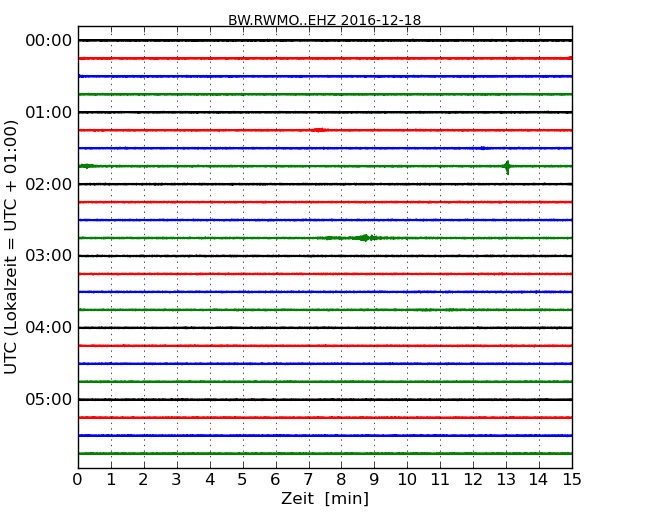Click the black trace at 05:00
Image resolution: width=650 pixels, height=520 pixels.
pos(325,399)
